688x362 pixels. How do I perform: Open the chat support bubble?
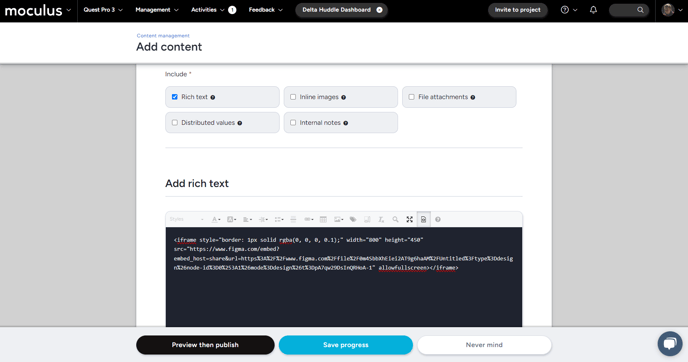tap(670, 343)
